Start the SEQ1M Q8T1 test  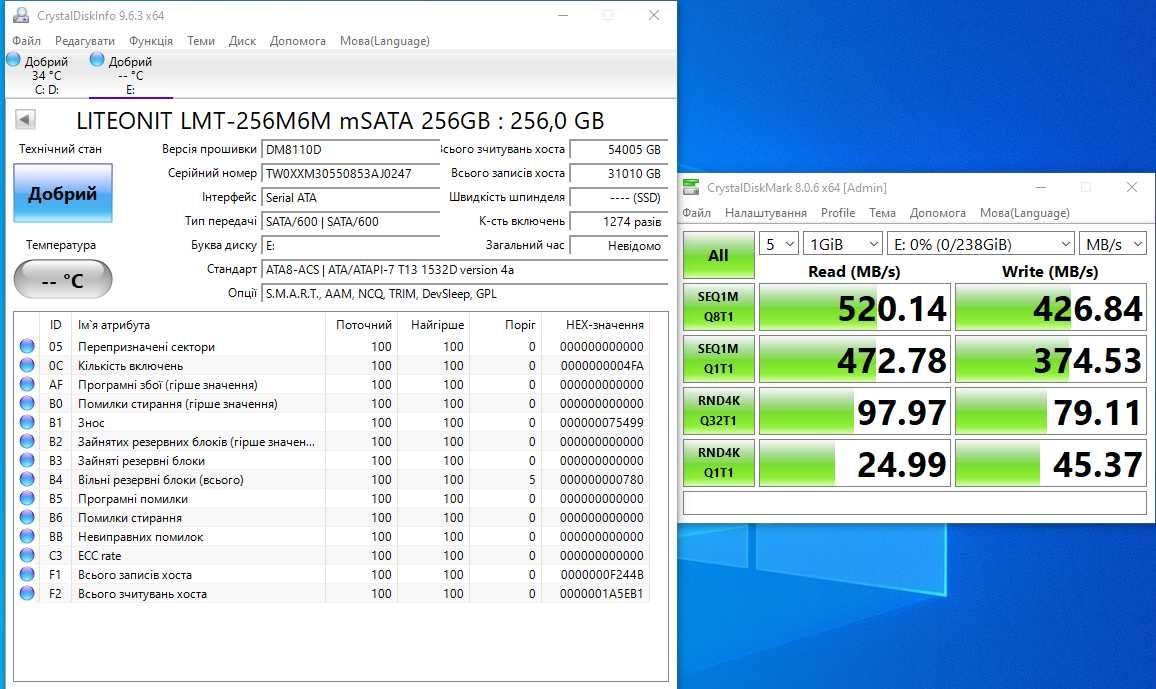coord(718,307)
